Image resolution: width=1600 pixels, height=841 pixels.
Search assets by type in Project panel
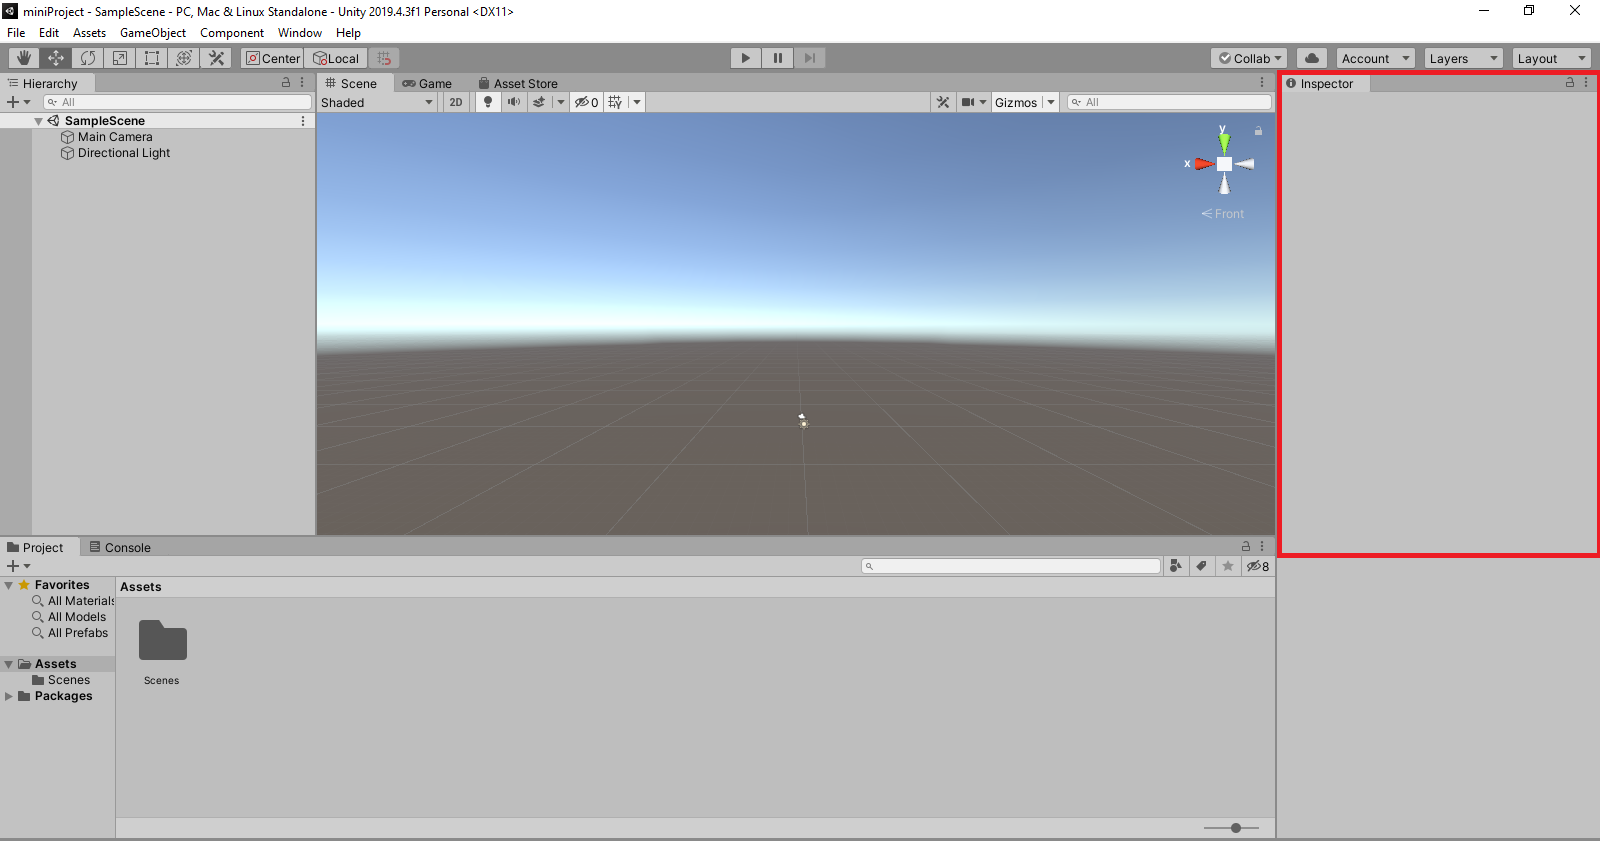pyautogui.click(x=1176, y=566)
